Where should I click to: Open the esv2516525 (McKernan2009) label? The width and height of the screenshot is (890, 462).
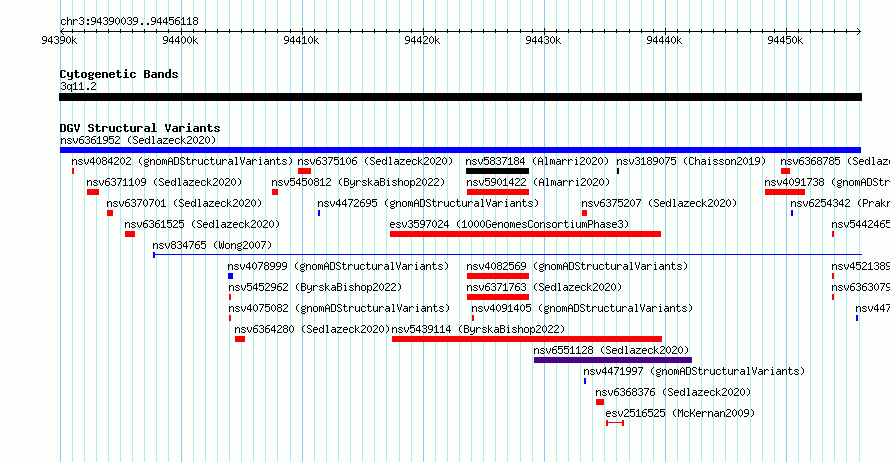pos(681,413)
